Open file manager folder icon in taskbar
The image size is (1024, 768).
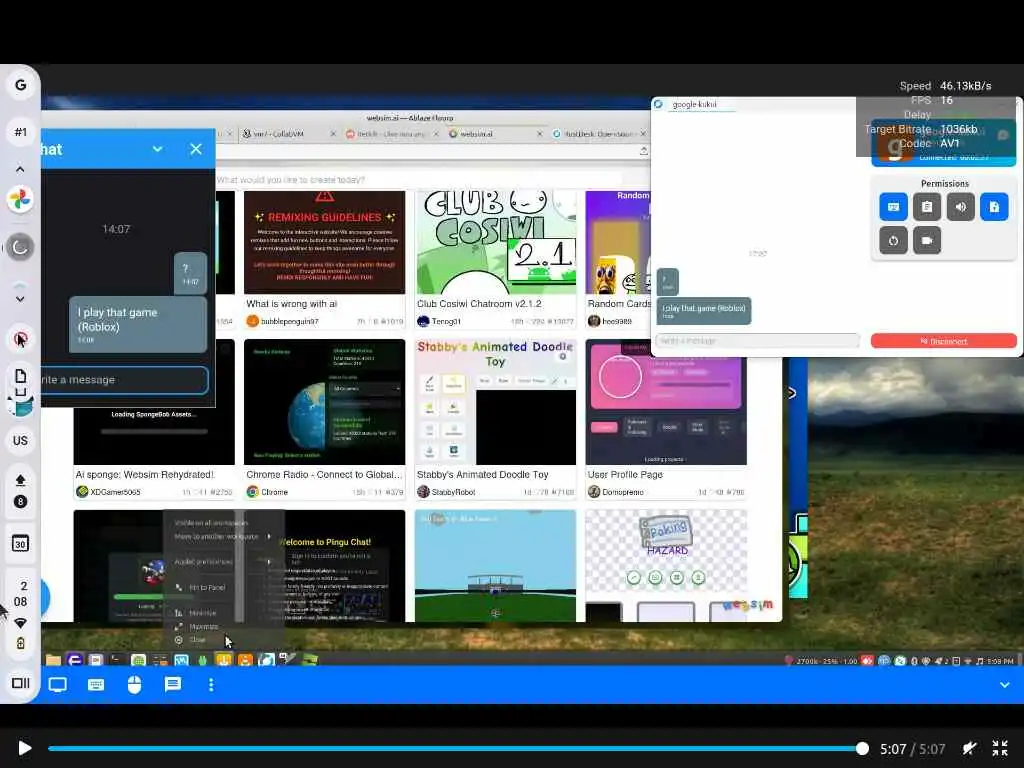[54, 660]
